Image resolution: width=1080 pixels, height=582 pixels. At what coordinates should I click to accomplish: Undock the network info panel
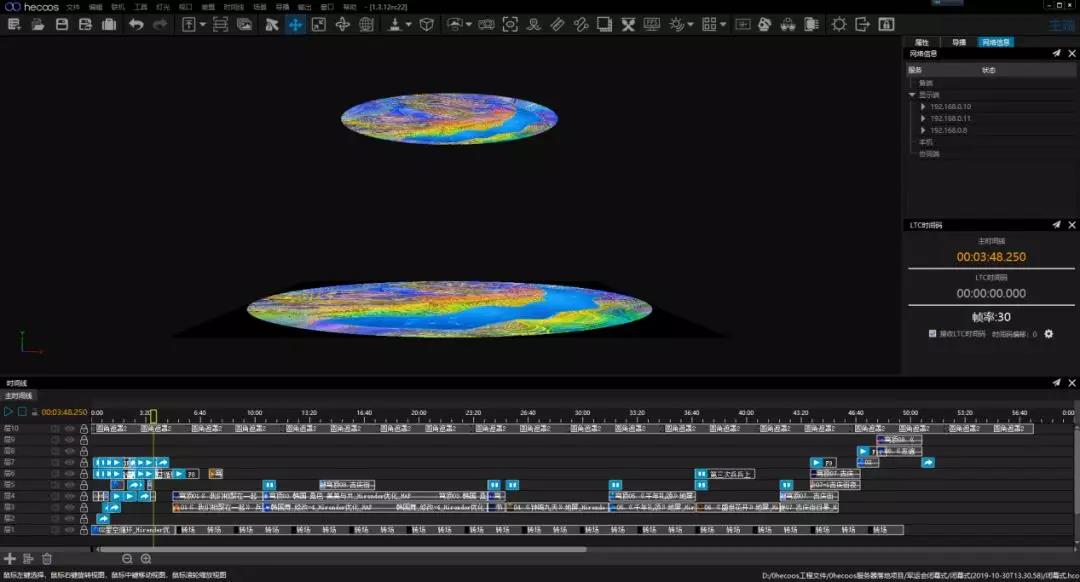(1057, 53)
